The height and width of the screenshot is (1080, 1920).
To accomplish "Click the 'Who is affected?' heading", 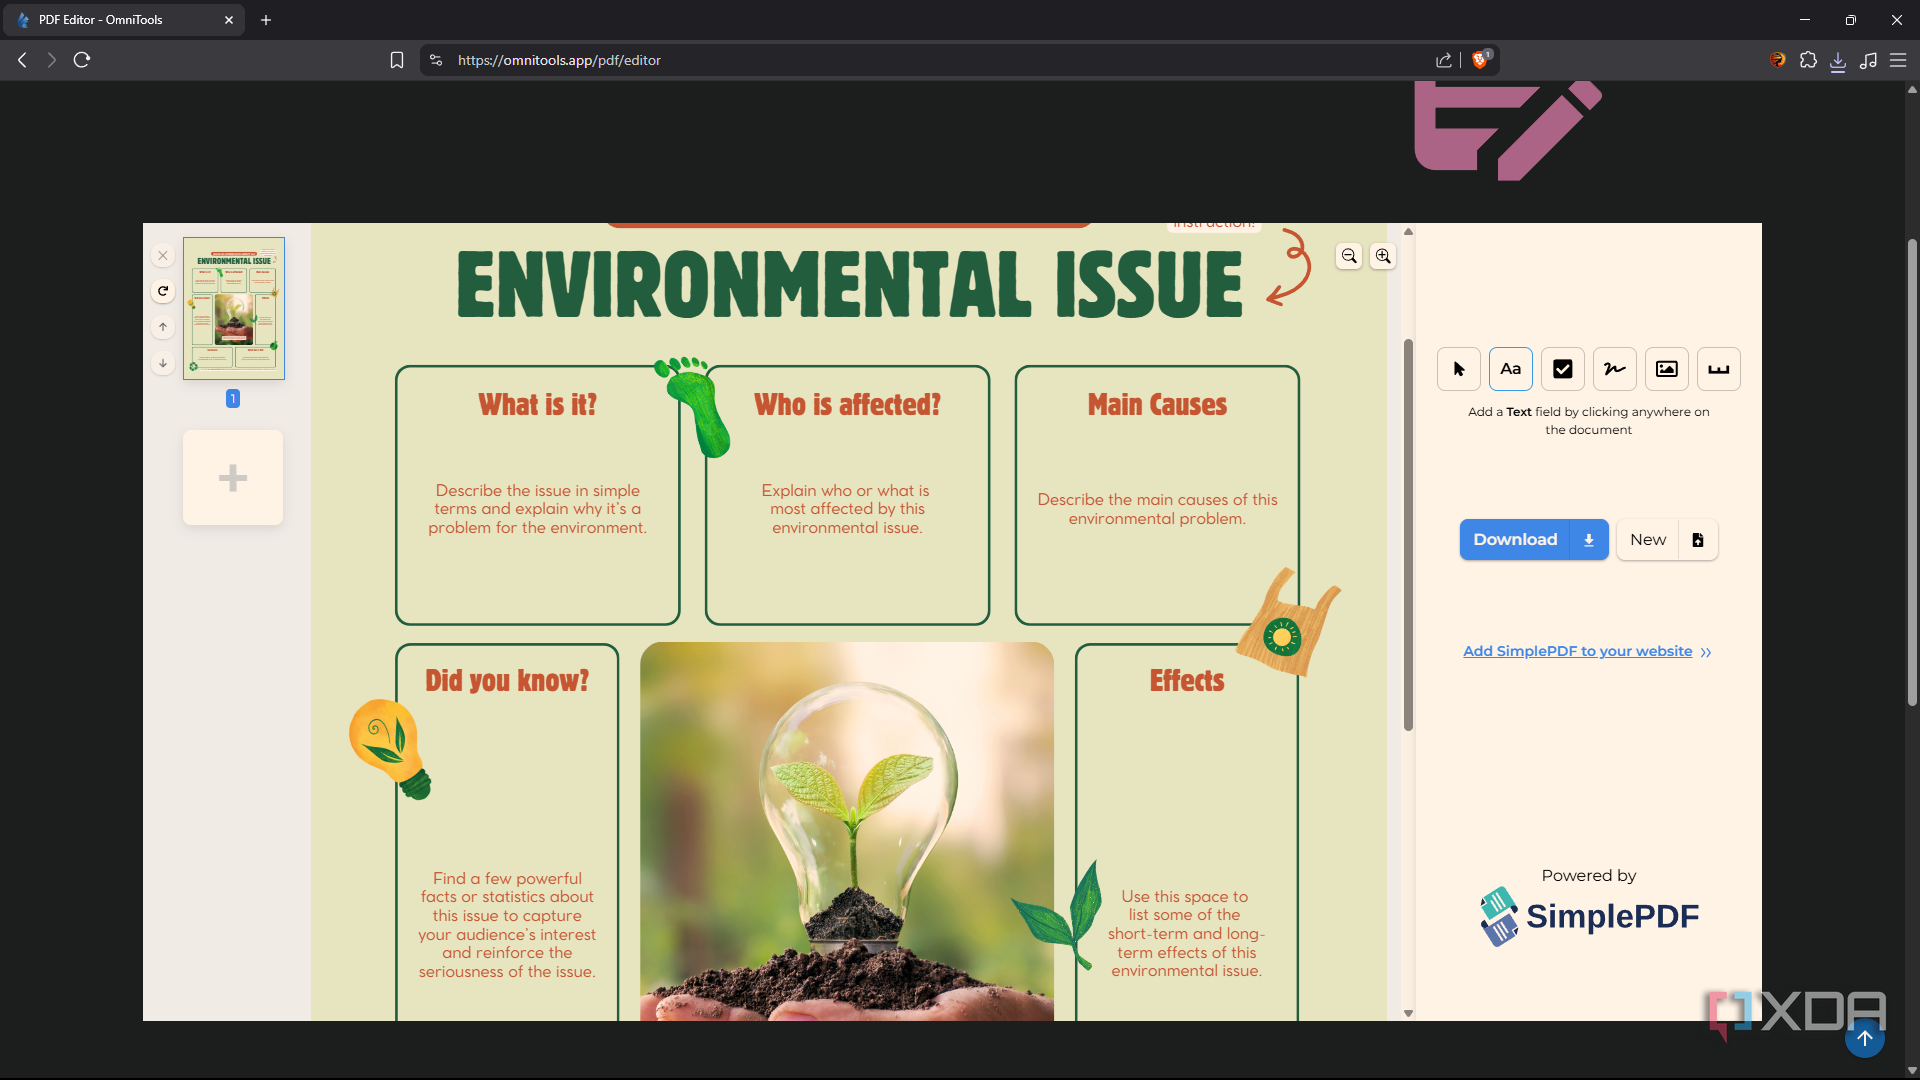I will (847, 405).
